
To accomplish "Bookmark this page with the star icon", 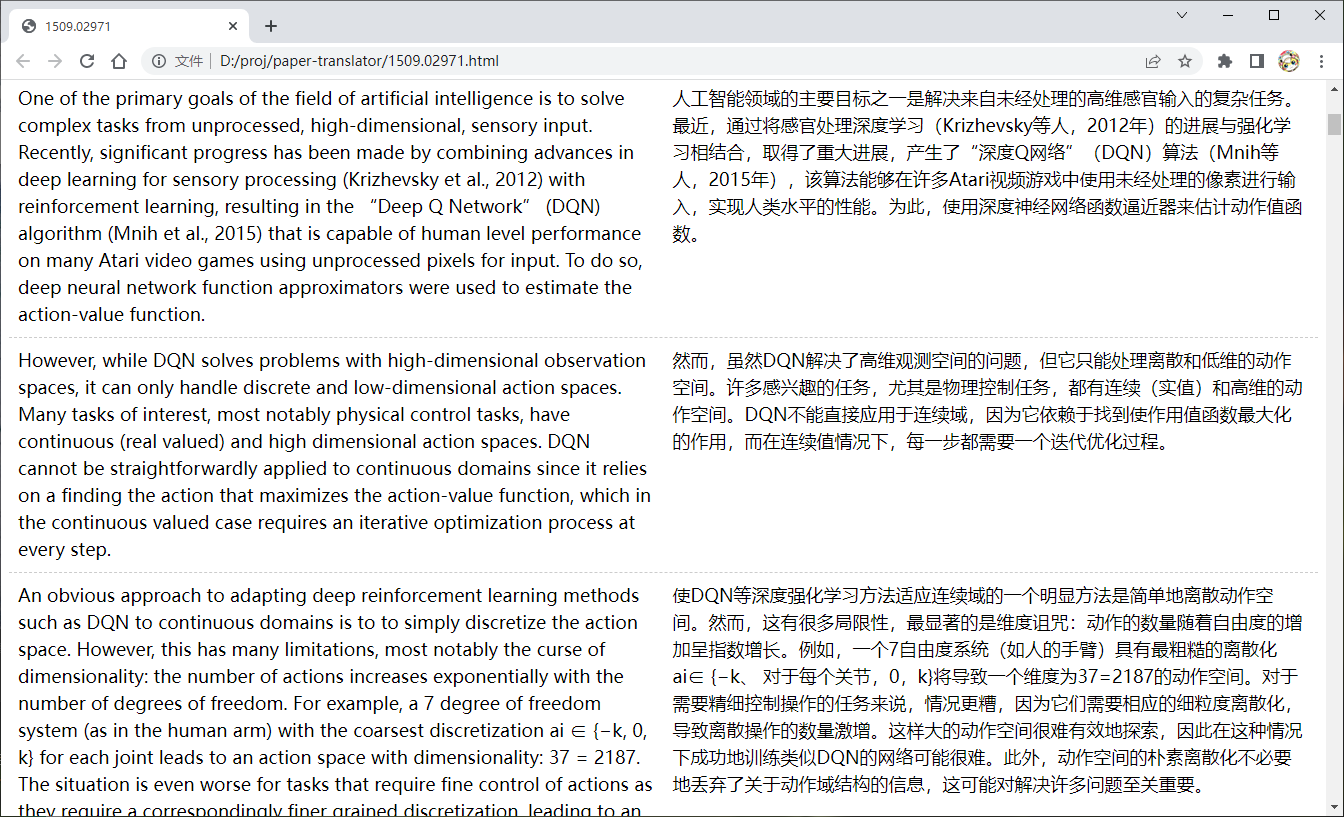I will [x=1185, y=61].
